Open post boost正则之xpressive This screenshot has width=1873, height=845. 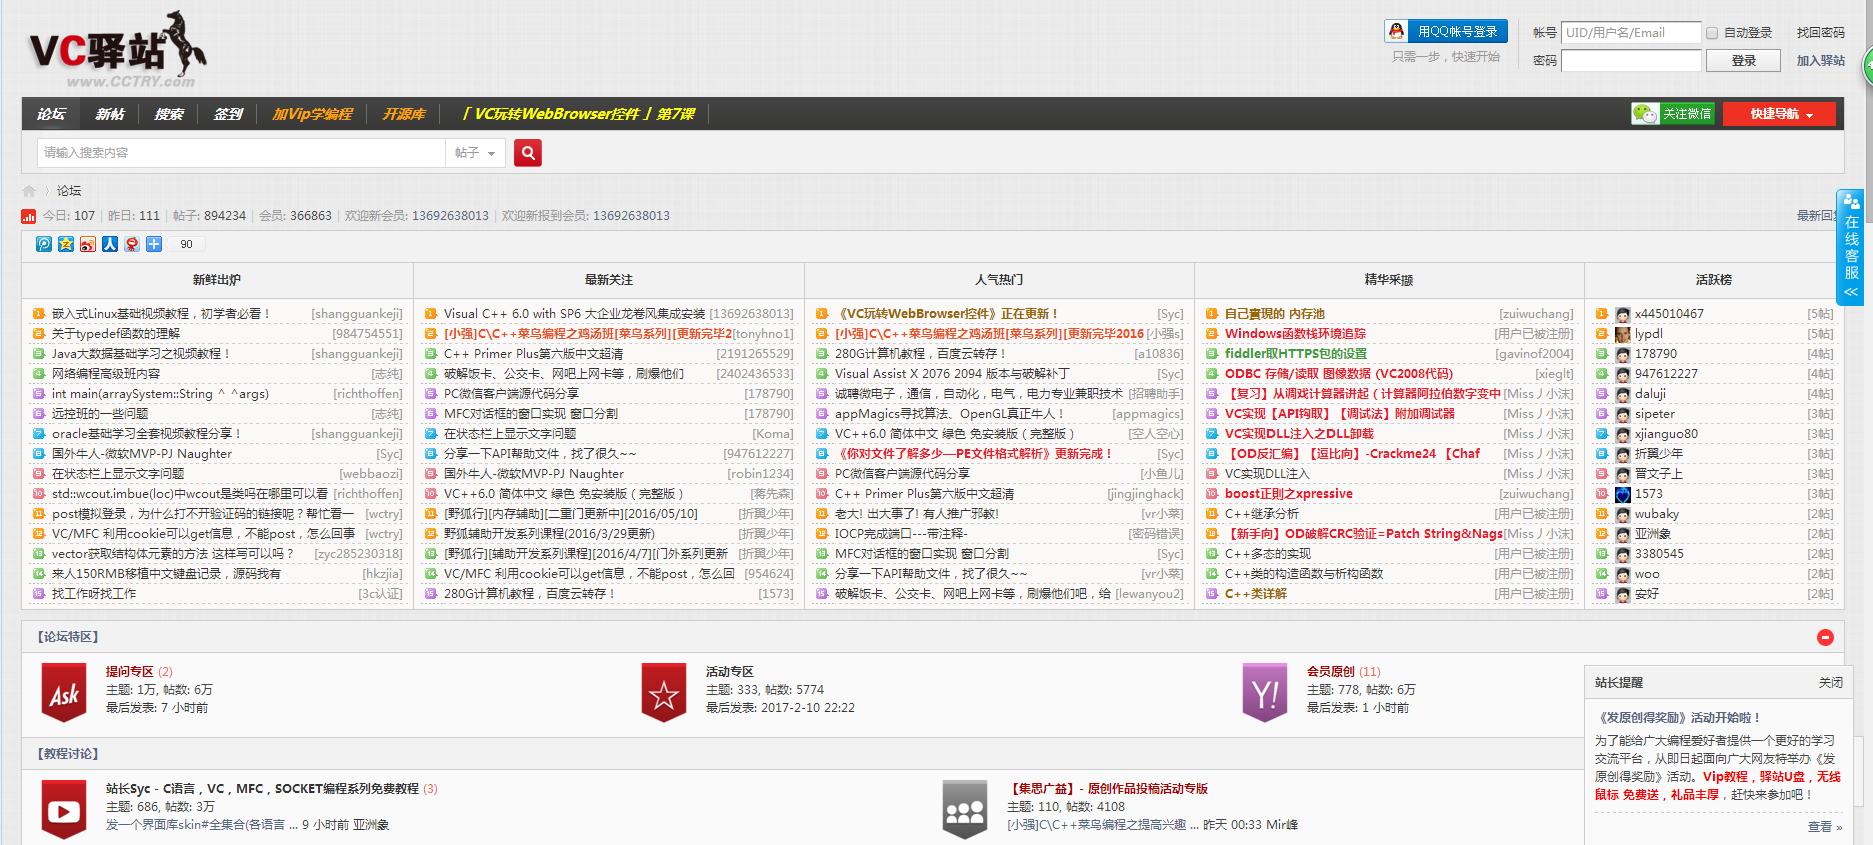pyautogui.click(x=1288, y=494)
